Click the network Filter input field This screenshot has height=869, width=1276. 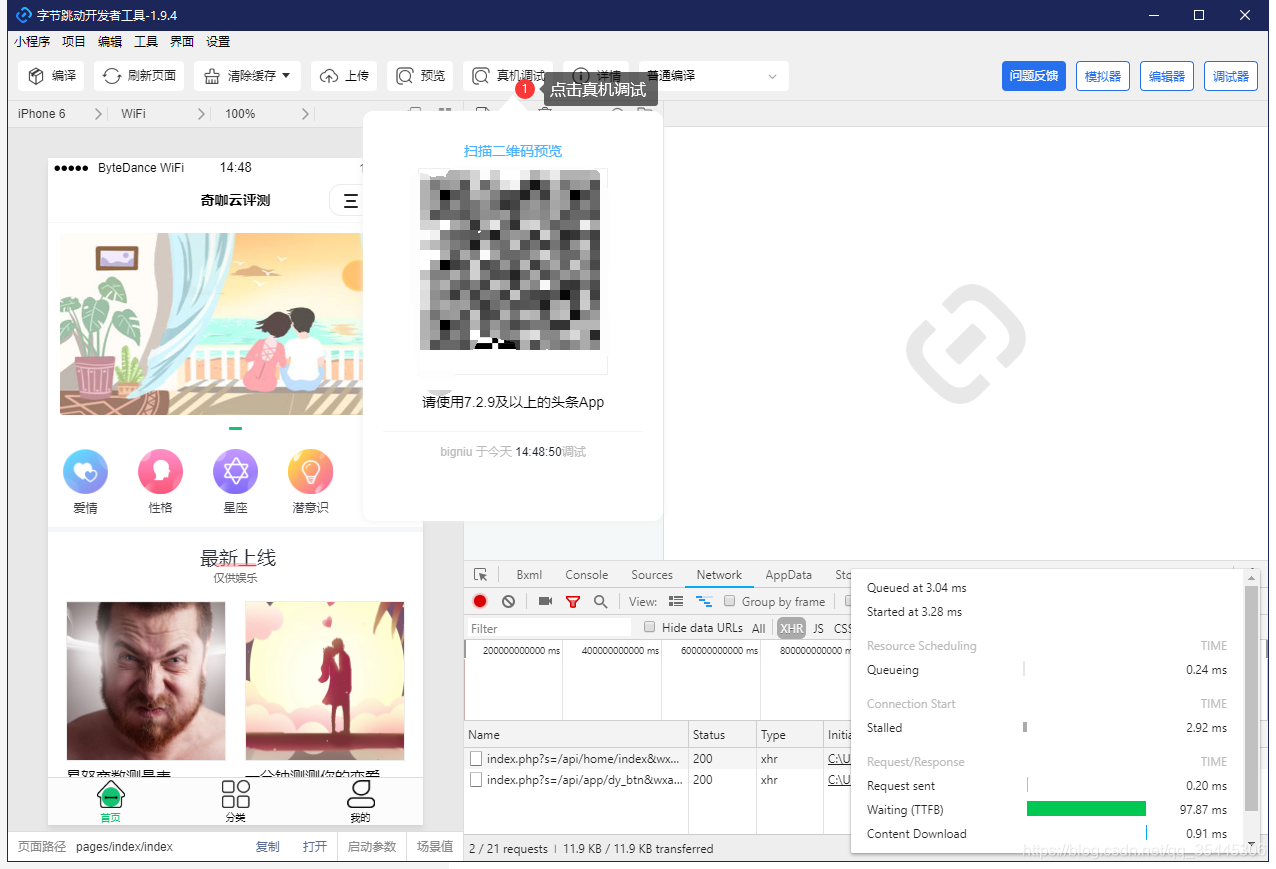pyautogui.click(x=549, y=628)
